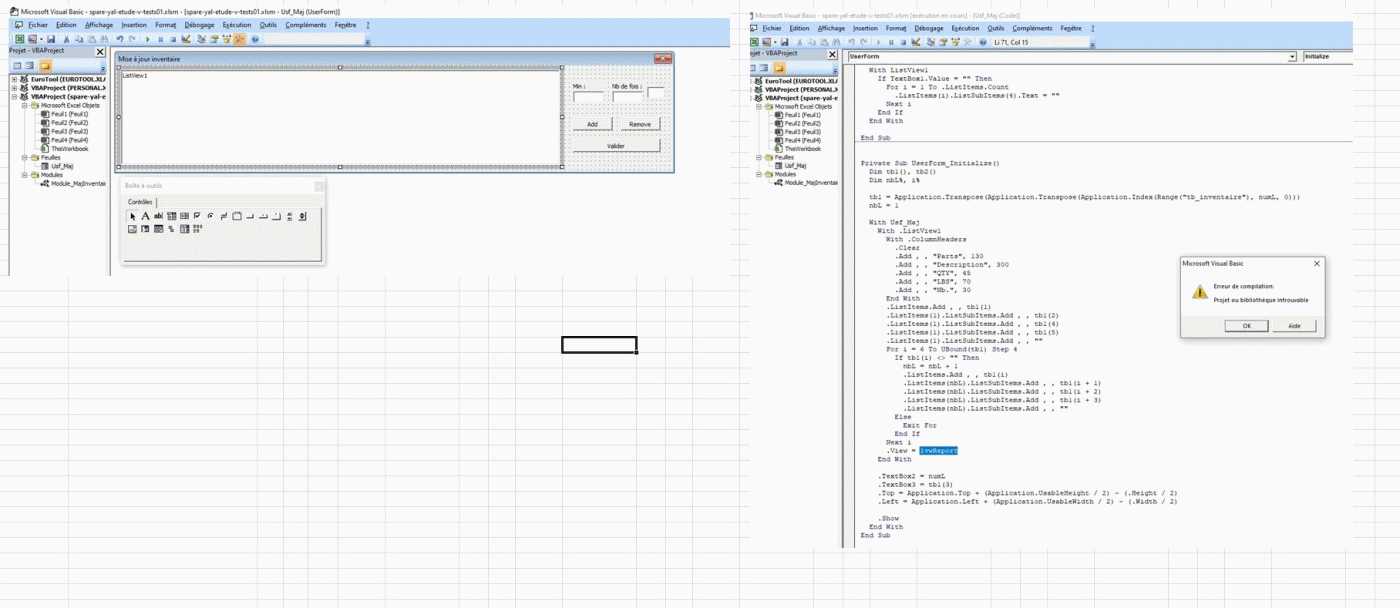1400x608 pixels.
Task: Open the UserForm object dropdown arrow
Action: (x=1292, y=57)
